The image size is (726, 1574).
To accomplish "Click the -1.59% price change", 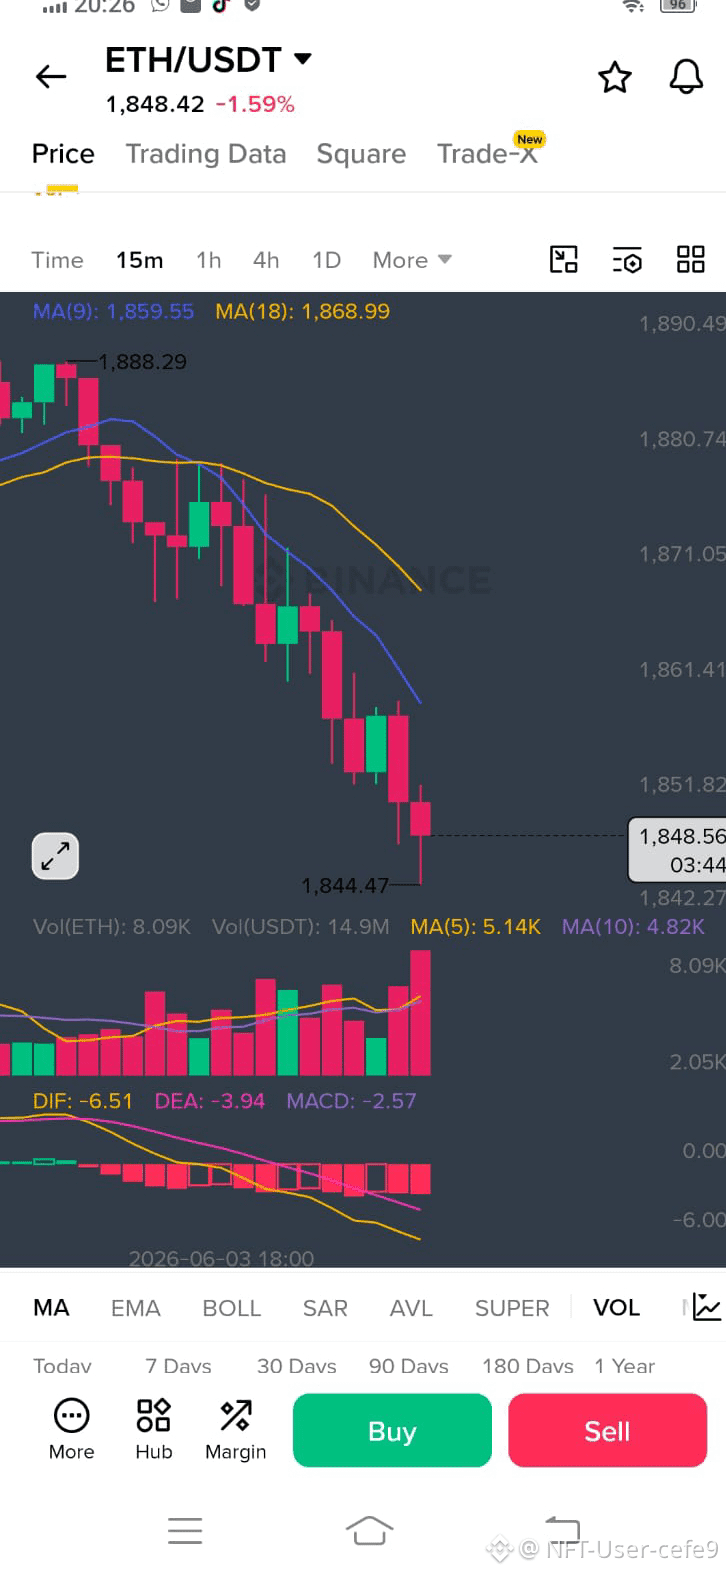I will [255, 104].
